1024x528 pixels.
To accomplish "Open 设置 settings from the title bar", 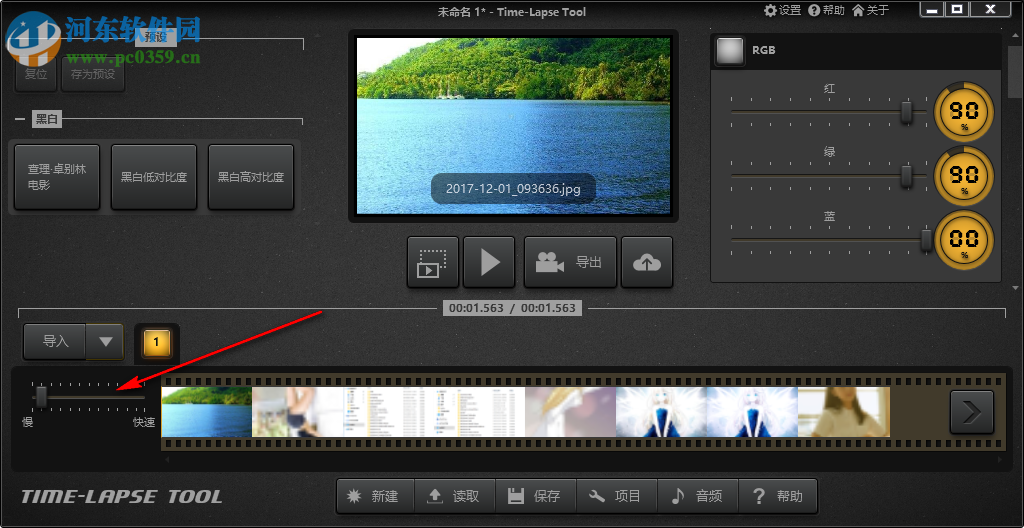I will pyautogui.click(x=782, y=10).
